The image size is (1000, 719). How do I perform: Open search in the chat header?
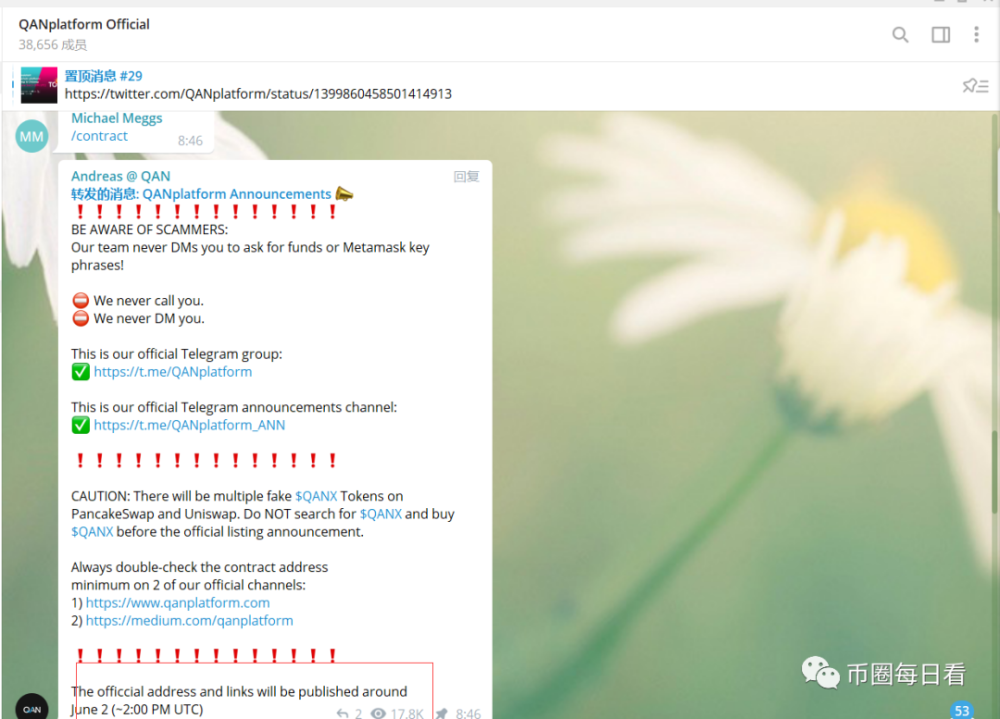[x=900, y=34]
